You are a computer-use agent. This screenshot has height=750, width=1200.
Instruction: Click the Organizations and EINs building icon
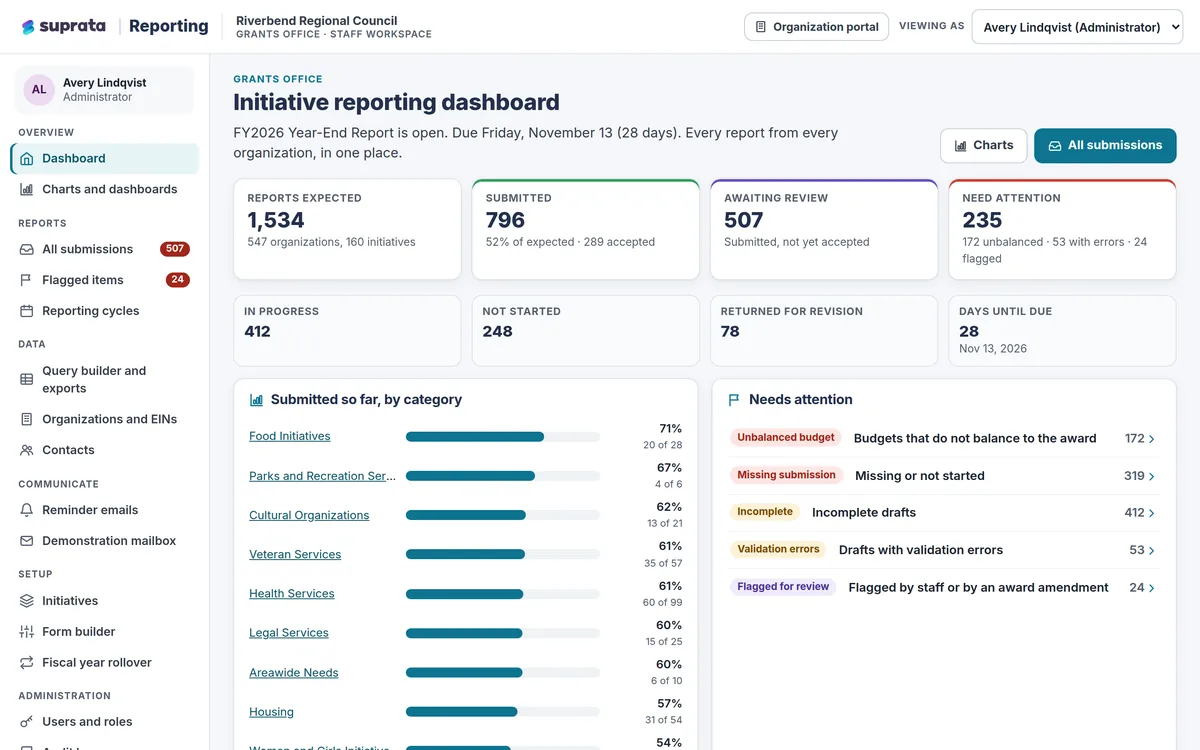point(27,419)
